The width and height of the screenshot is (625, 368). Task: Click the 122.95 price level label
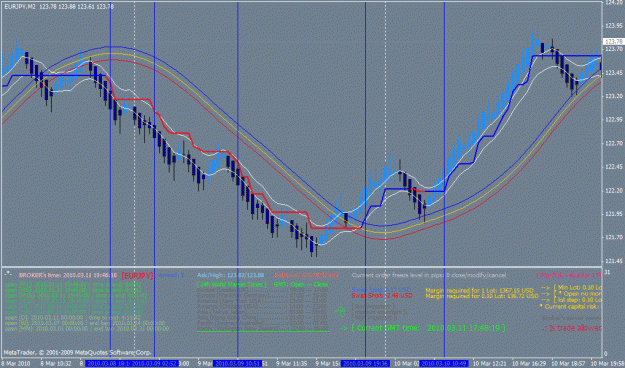click(614, 120)
